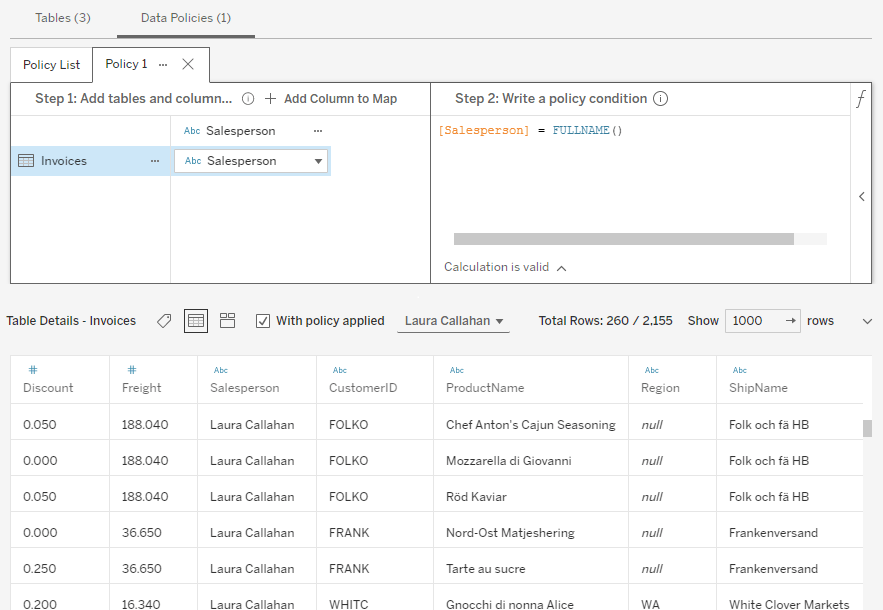Open the Policy List tab

(x=51, y=65)
